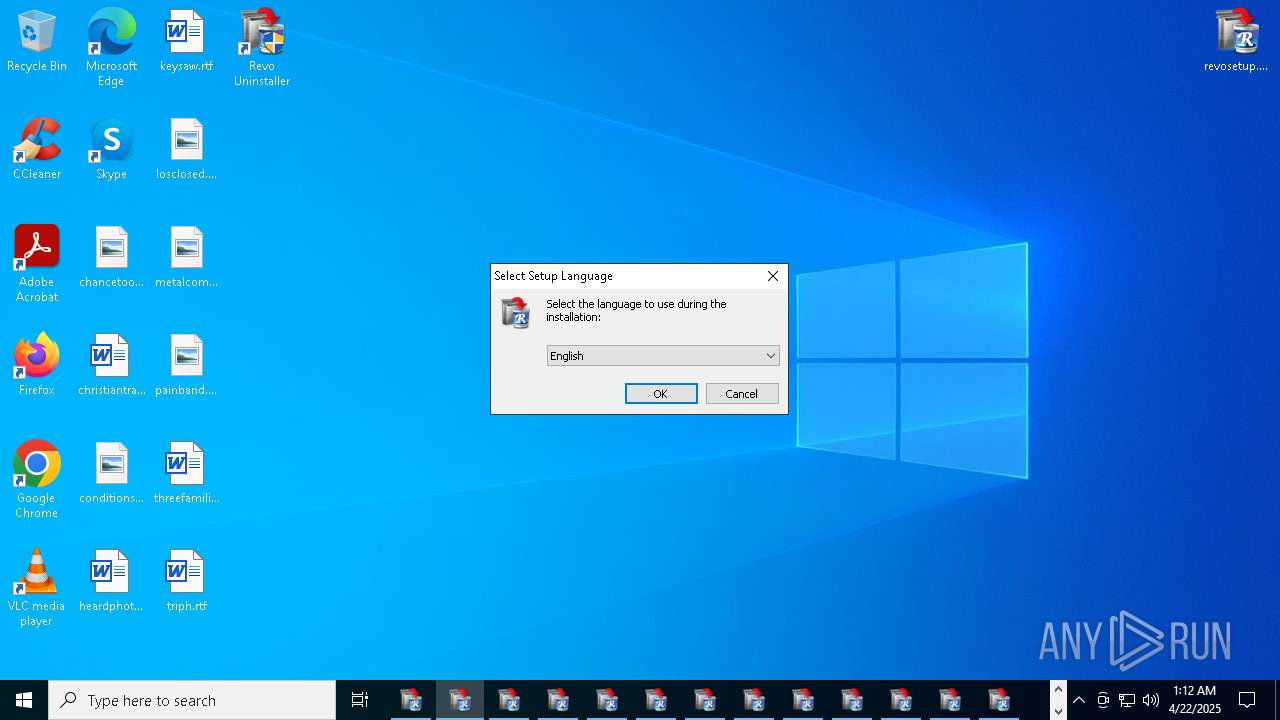The height and width of the screenshot is (720, 1280).
Task: Select the revosetup installer file on desktop
Action: [x=1236, y=42]
